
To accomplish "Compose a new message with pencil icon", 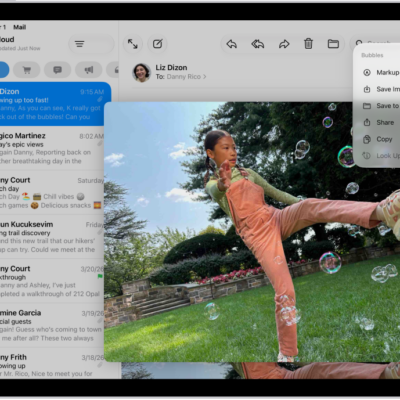I will (158, 44).
